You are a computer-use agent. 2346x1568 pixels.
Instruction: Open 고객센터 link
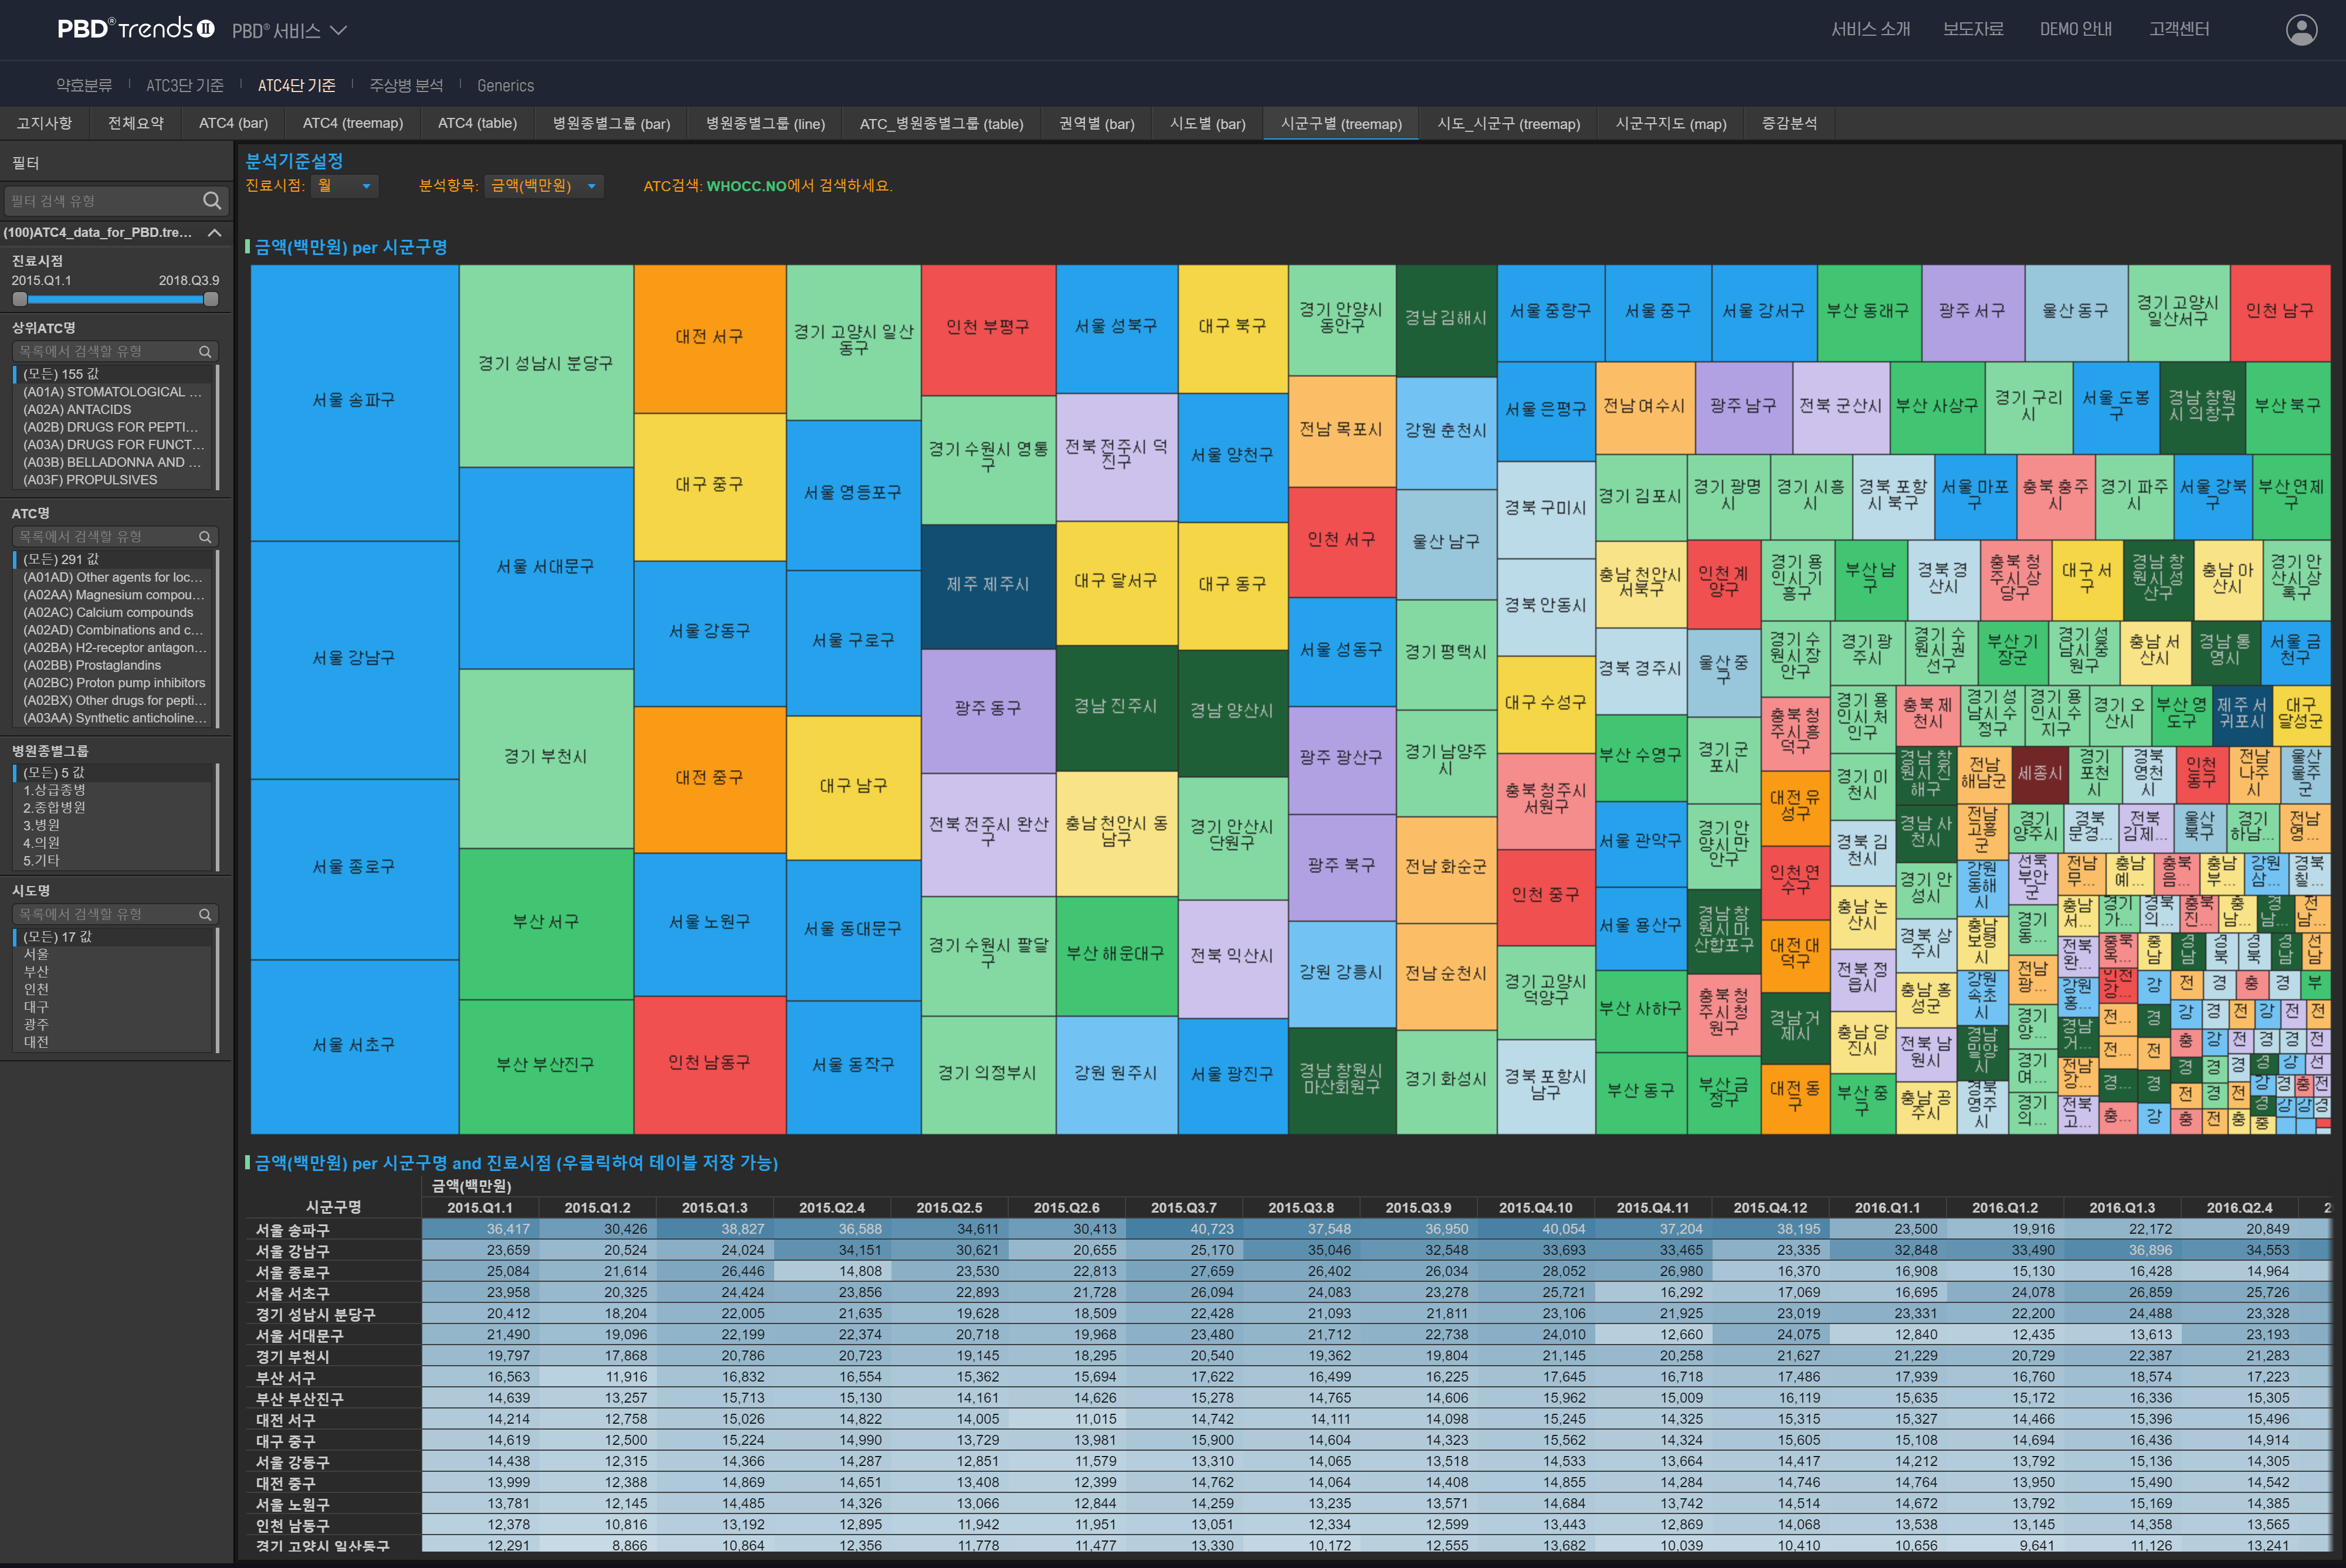[2179, 30]
